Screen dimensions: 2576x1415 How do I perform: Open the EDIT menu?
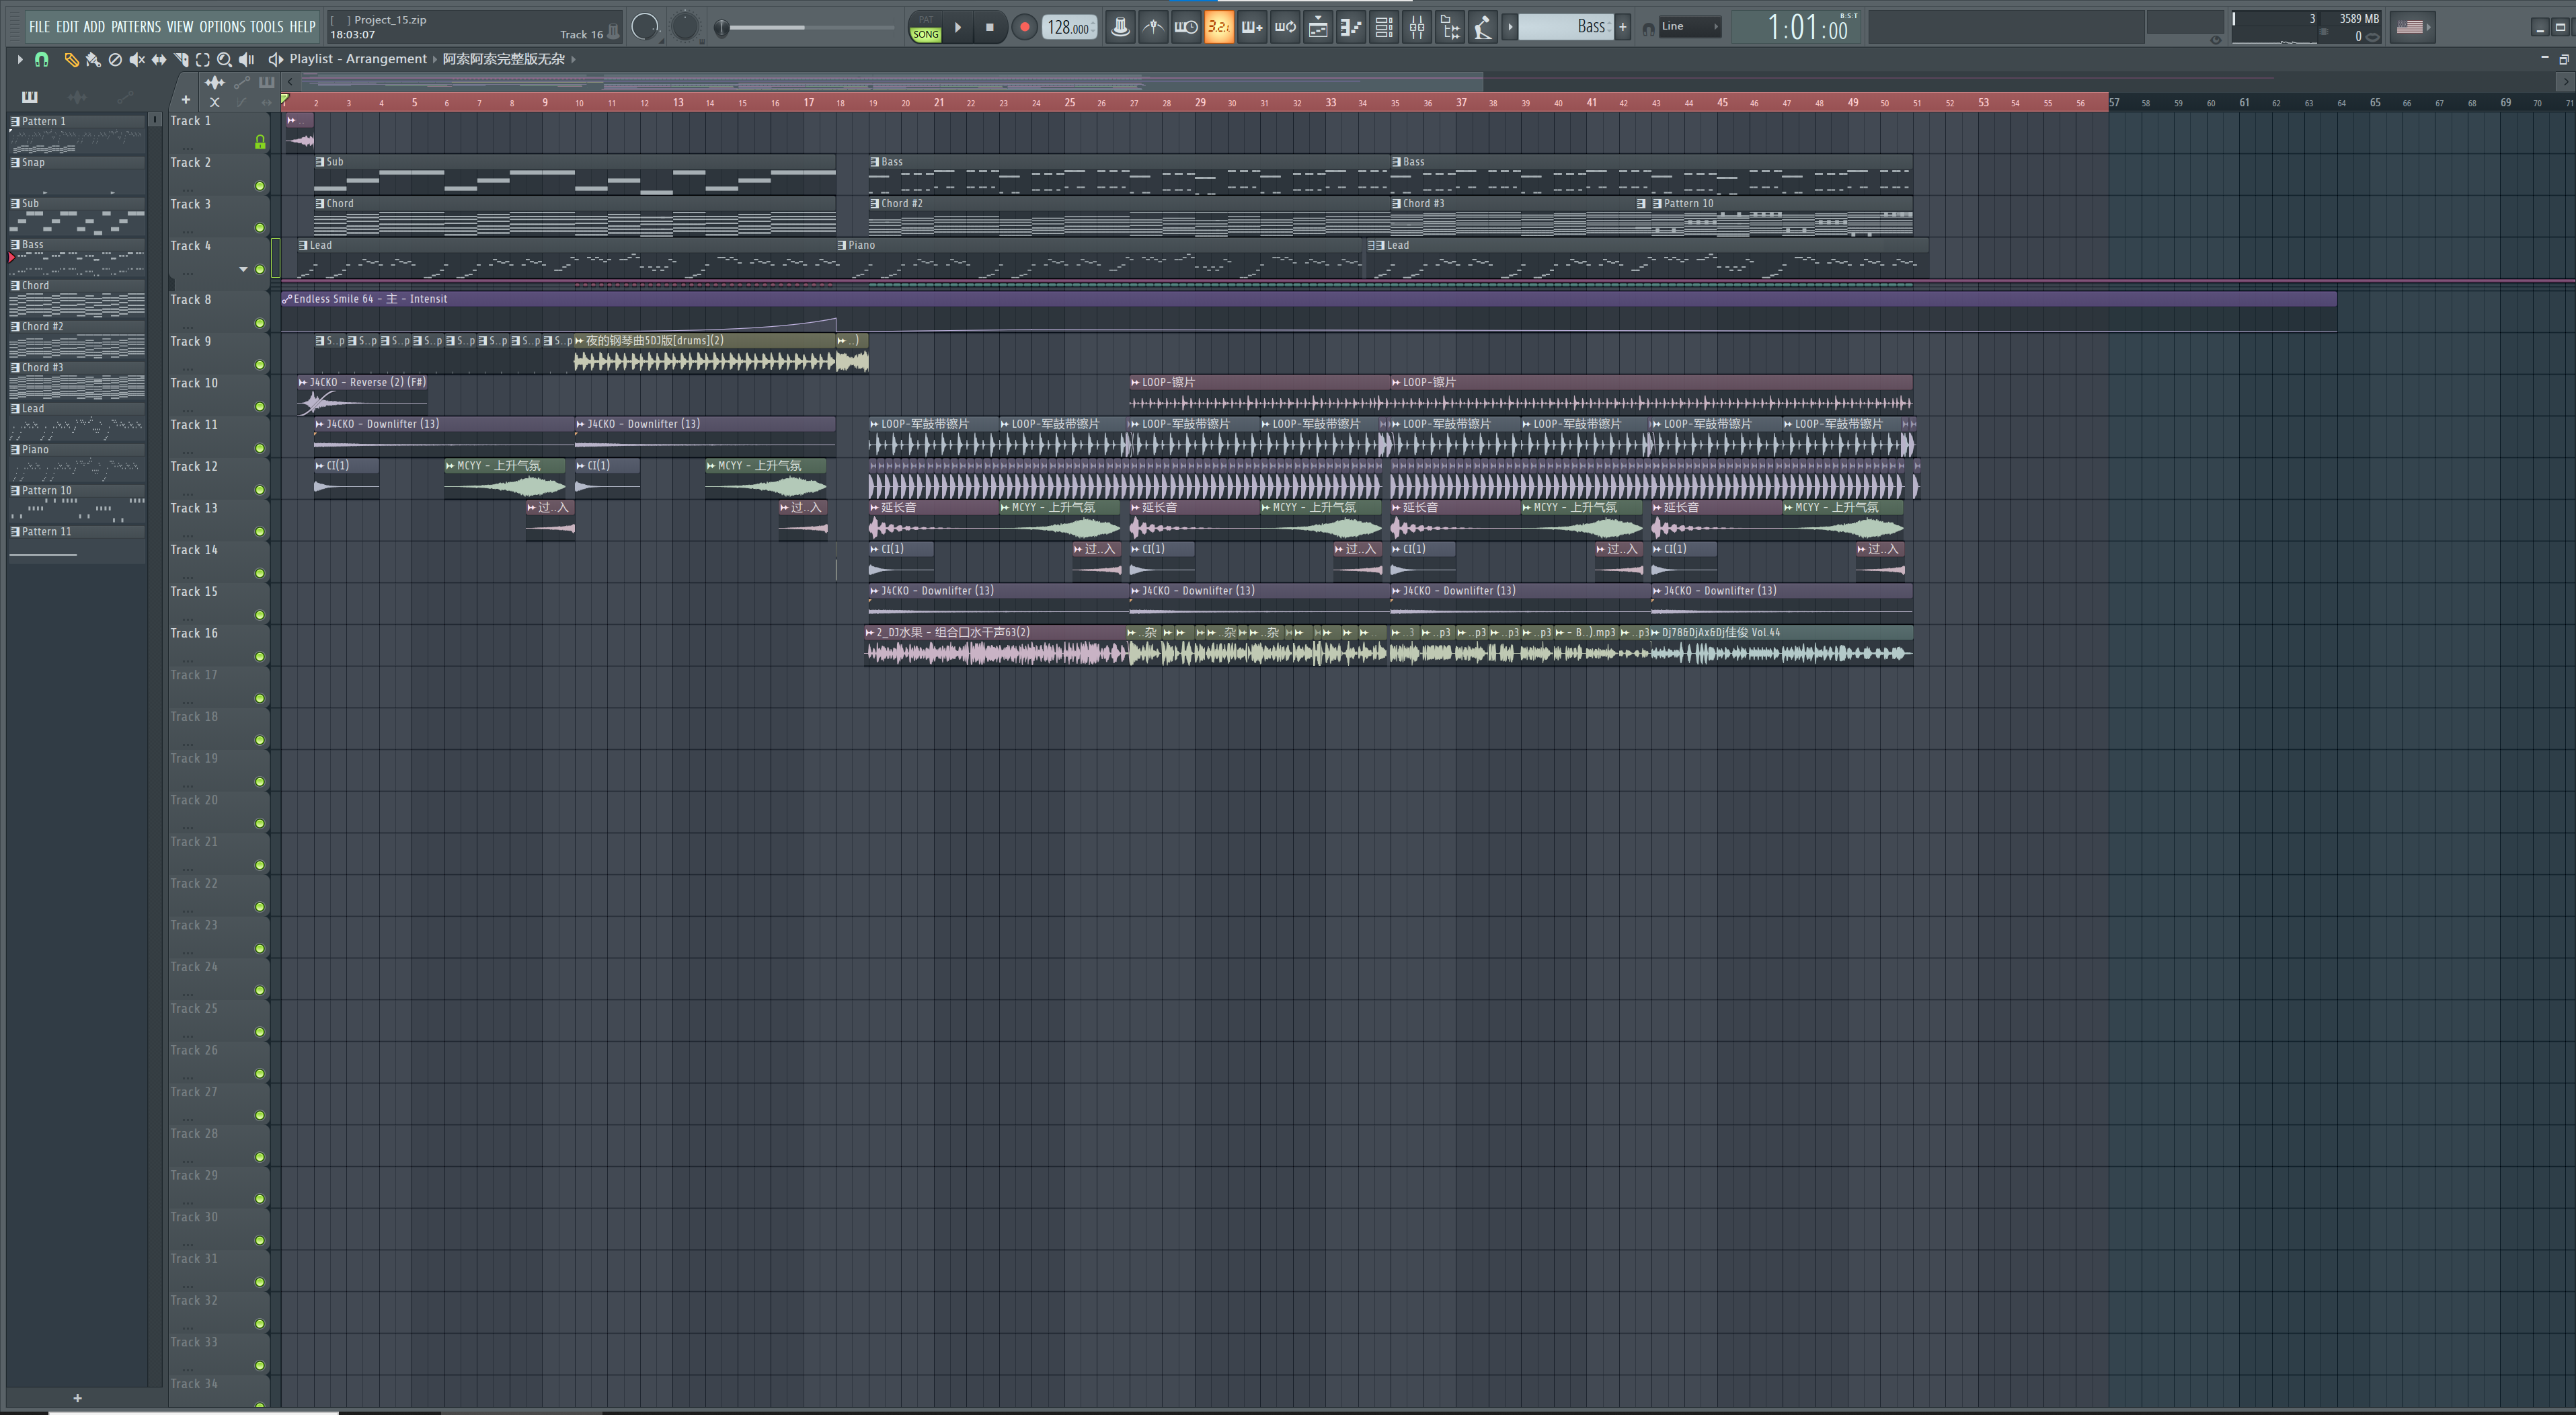pyautogui.click(x=67, y=27)
